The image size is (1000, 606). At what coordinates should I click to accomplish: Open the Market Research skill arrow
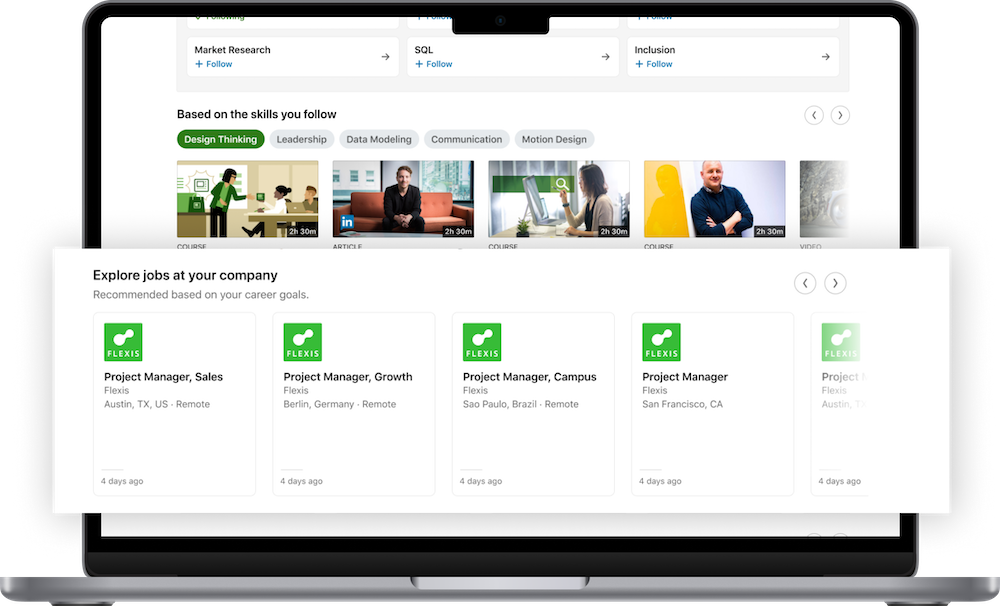[x=385, y=57]
